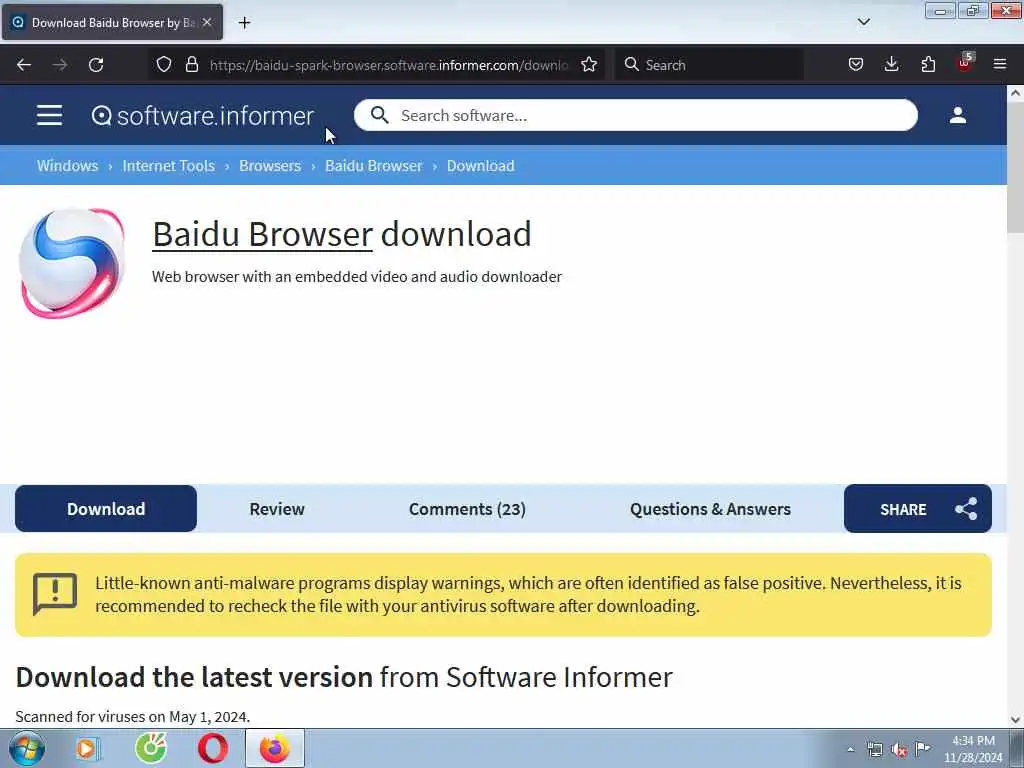Go back to the previous page

pos(24,65)
